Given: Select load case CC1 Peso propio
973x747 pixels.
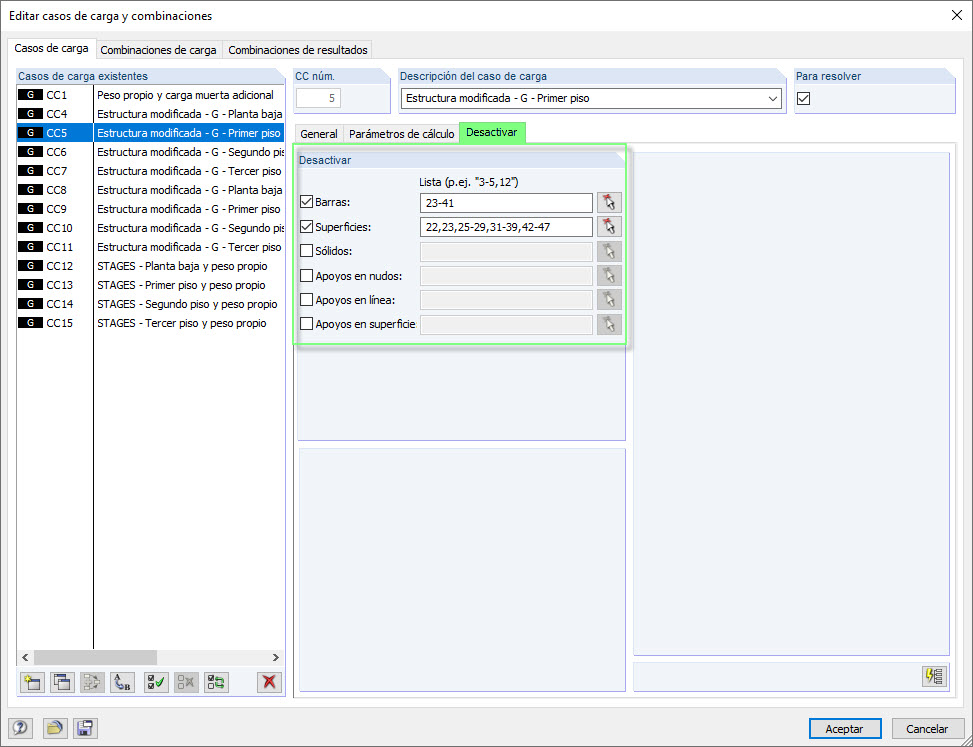Looking at the screenshot, I should 150,95.
